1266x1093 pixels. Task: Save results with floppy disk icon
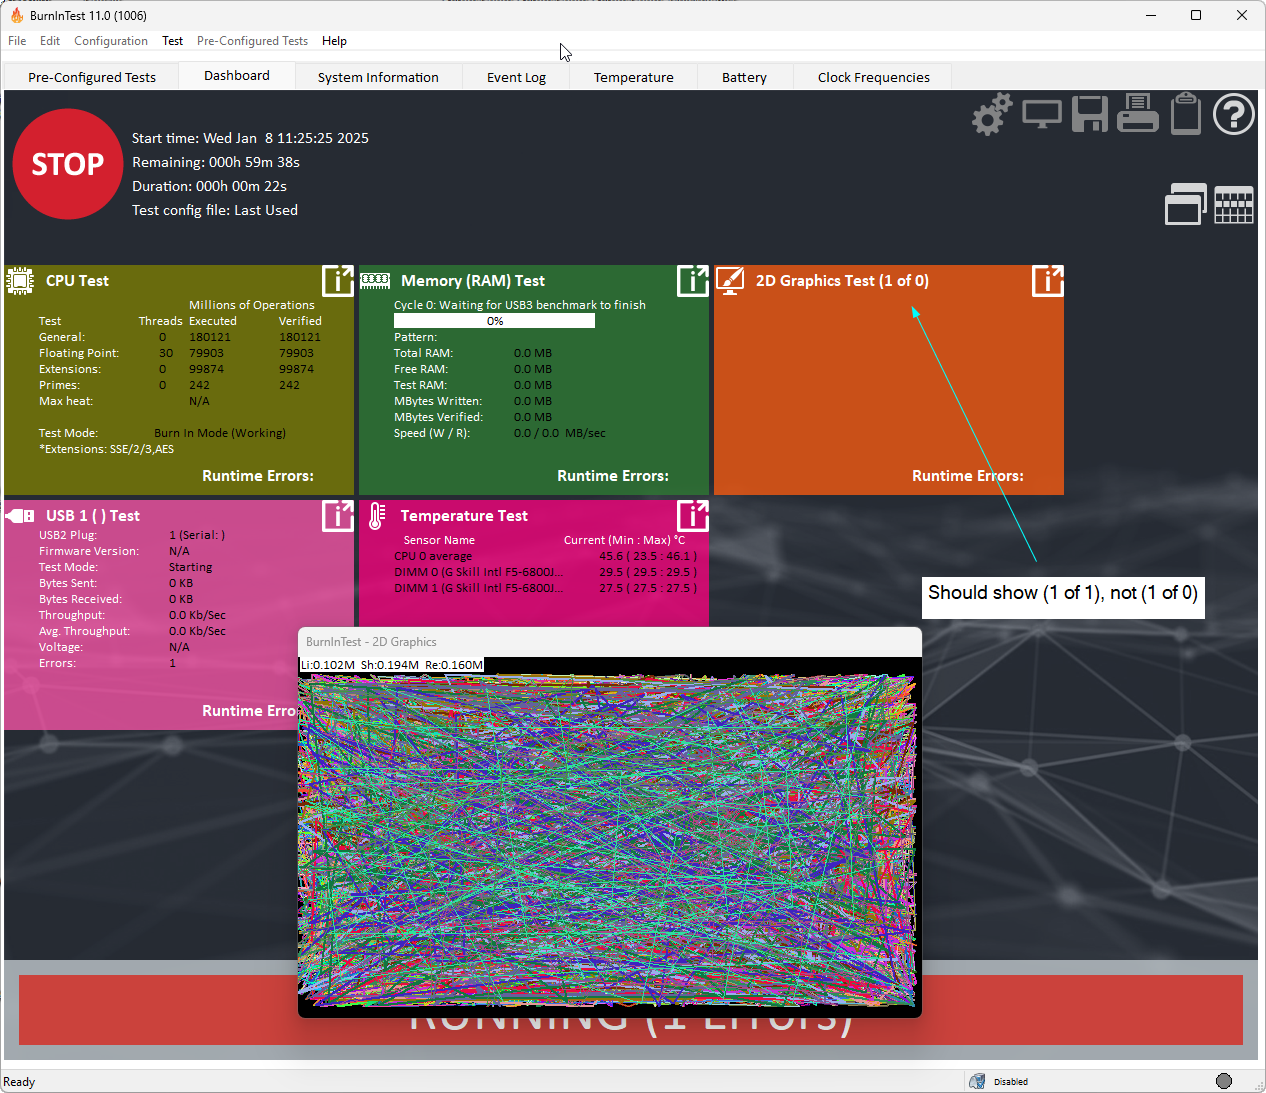pyautogui.click(x=1090, y=114)
